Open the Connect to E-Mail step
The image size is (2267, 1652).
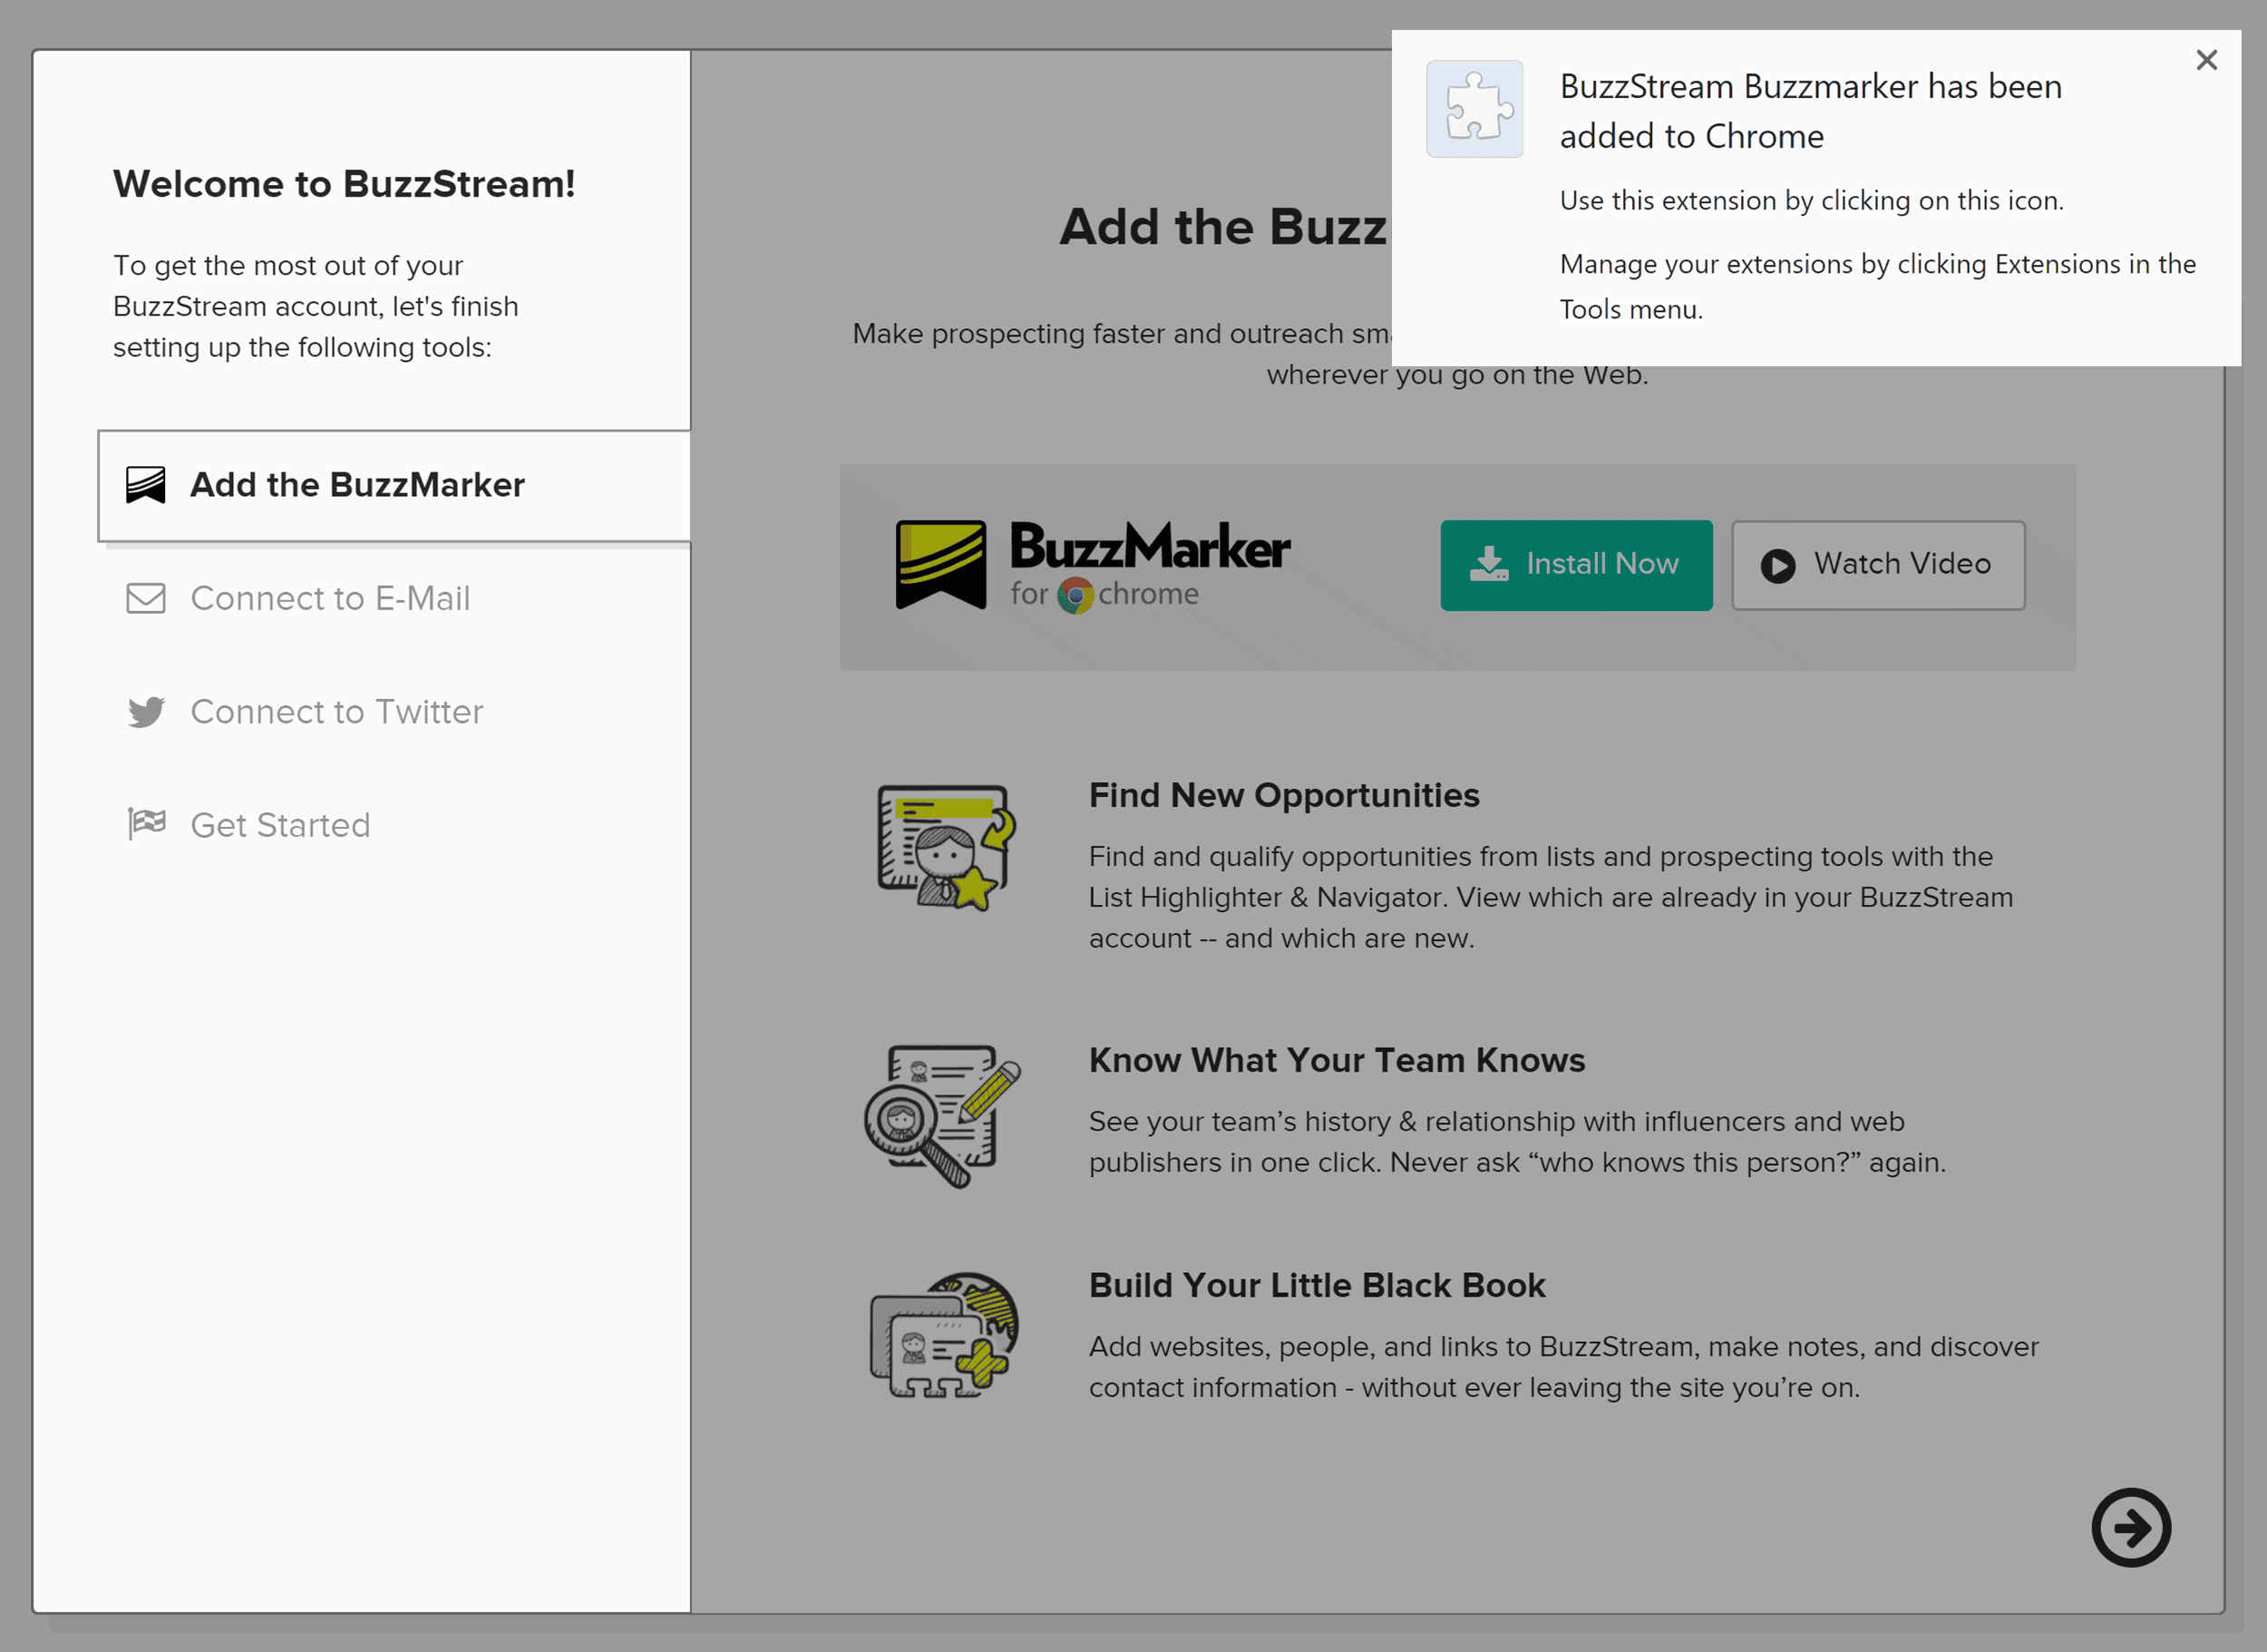click(x=330, y=598)
